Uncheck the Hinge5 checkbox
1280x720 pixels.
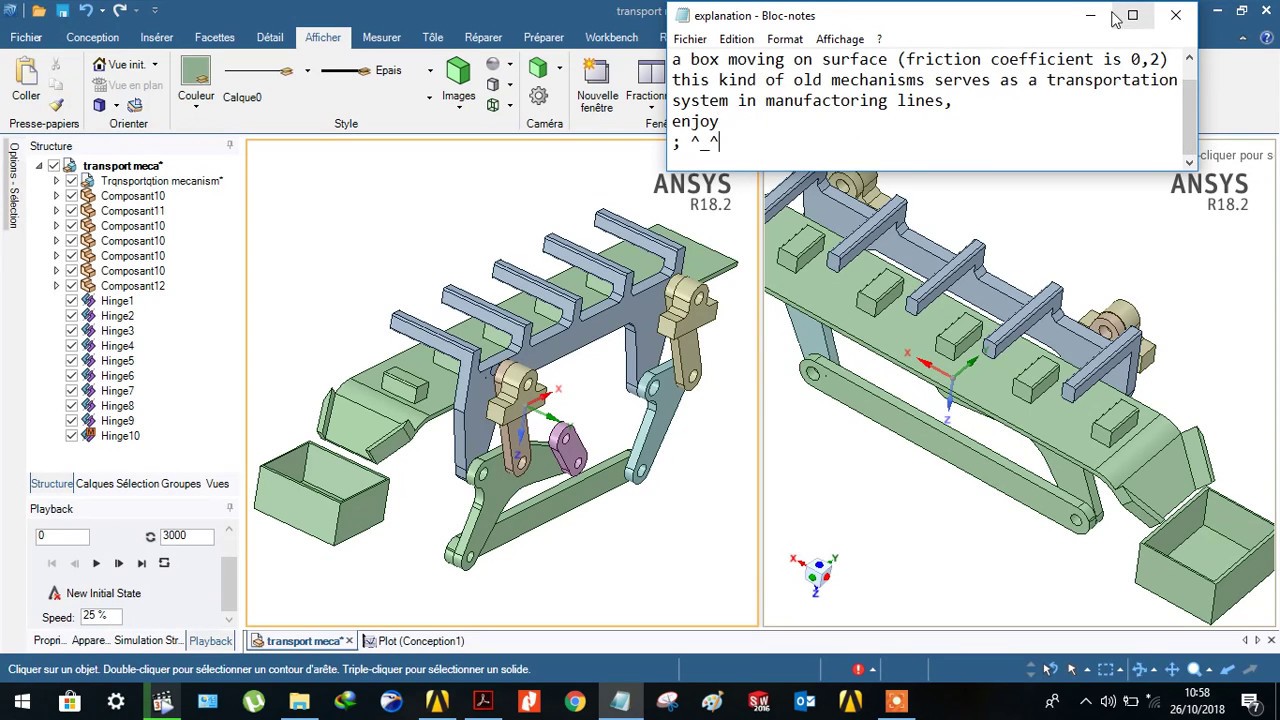tap(72, 361)
